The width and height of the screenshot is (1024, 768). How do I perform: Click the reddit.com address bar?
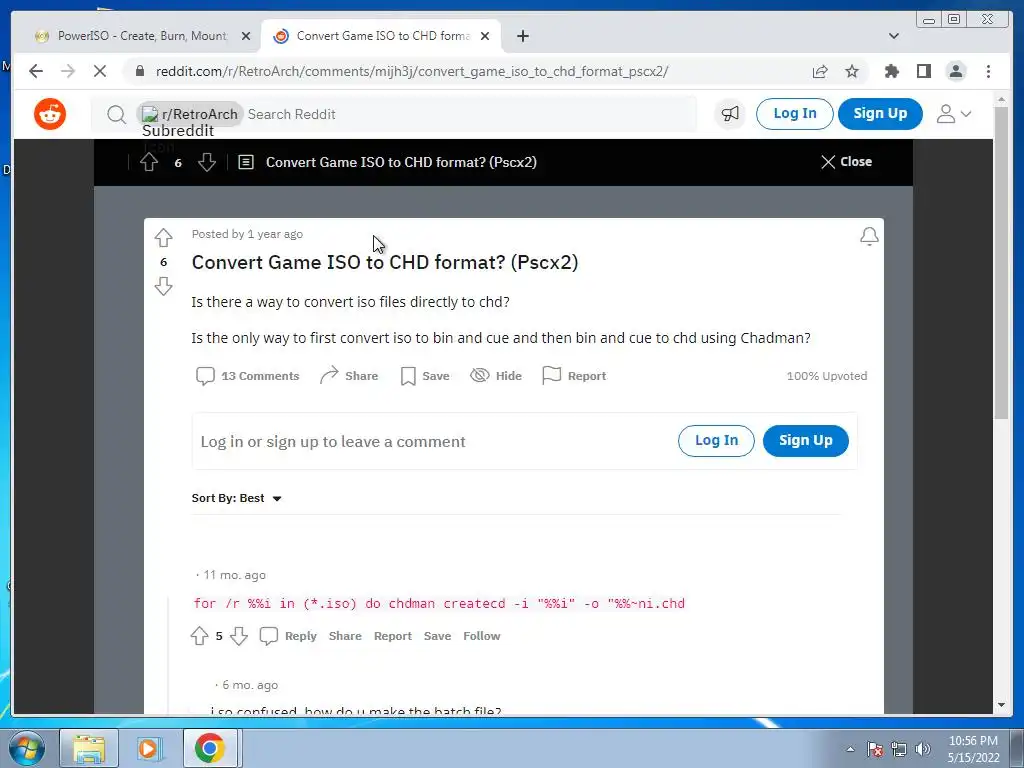pyautogui.click(x=411, y=71)
